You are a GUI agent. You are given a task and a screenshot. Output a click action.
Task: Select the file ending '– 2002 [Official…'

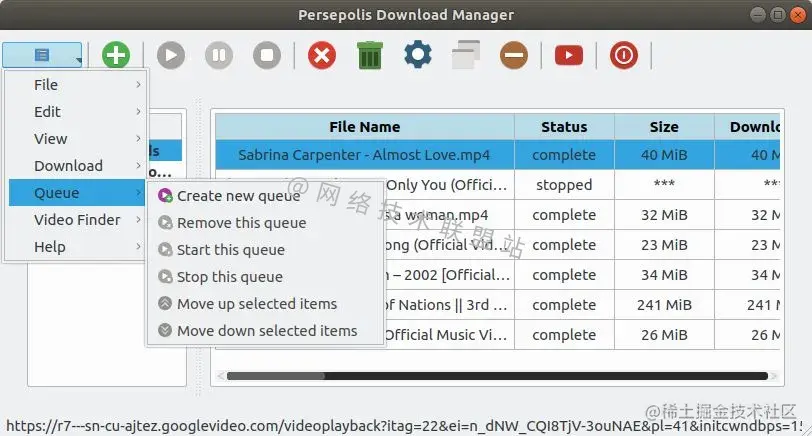[448, 275]
